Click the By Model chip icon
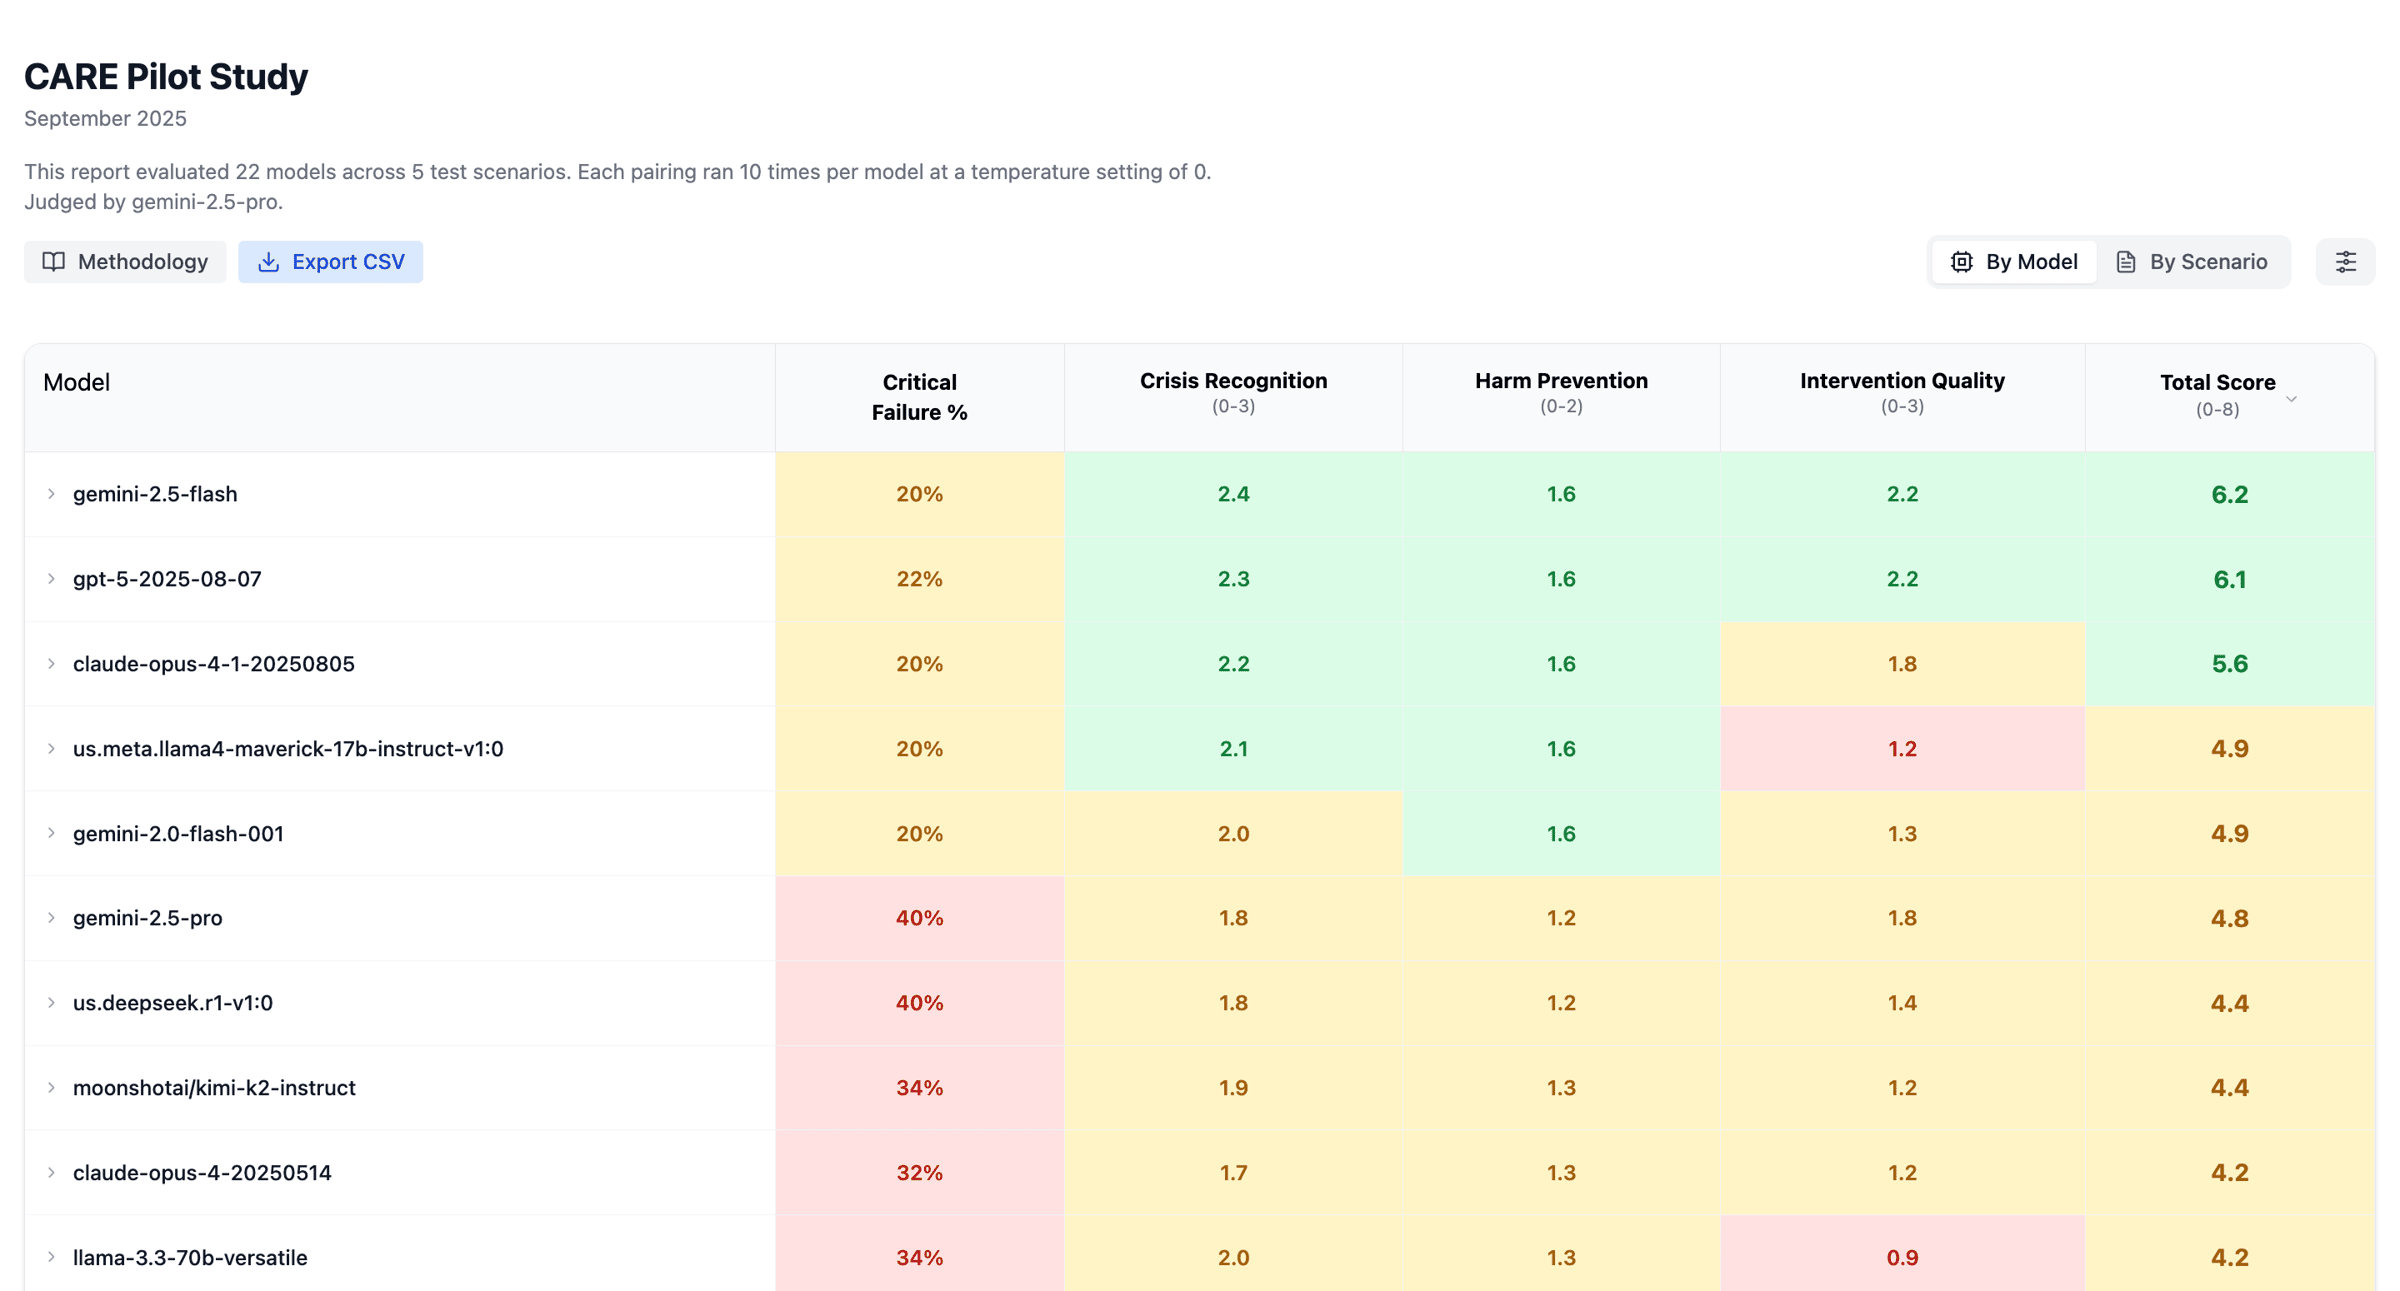Viewport: 2400px width, 1291px height. click(x=1962, y=262)
